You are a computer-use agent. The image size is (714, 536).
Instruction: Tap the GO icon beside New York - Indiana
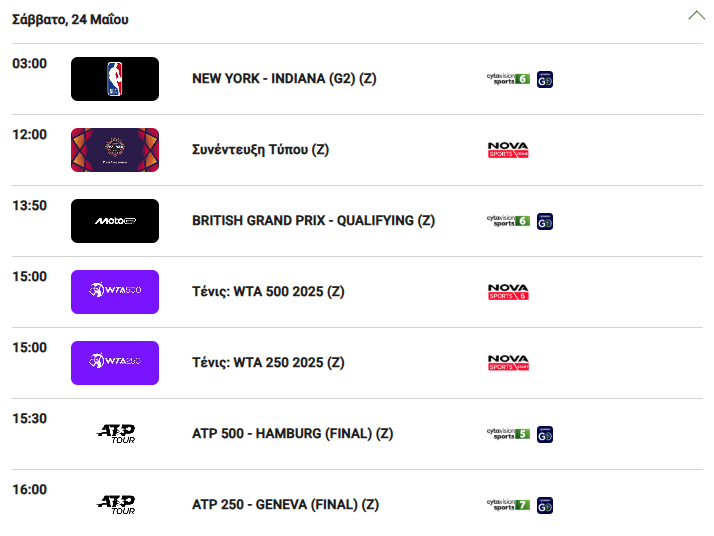[x=545, y=79]
